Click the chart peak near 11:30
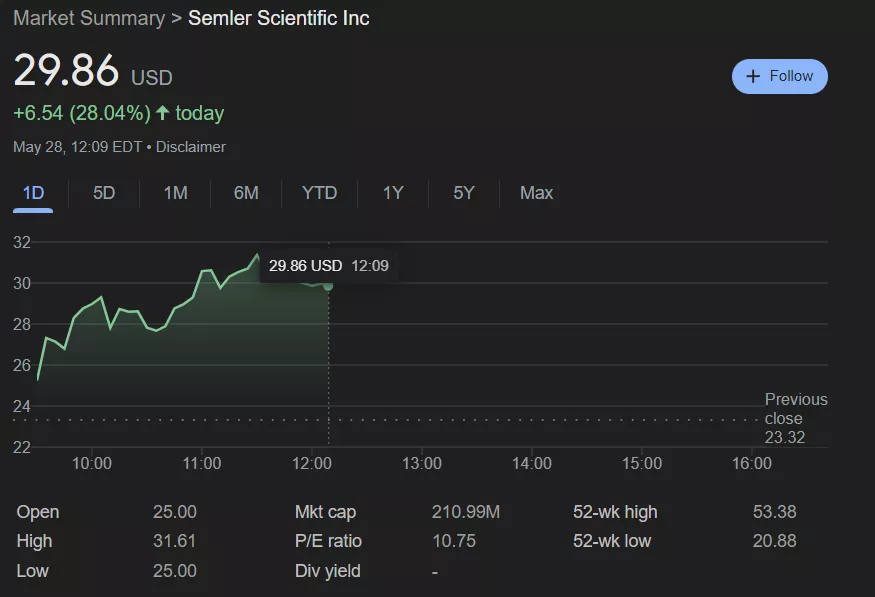875x597 pixels. [257, 254]
